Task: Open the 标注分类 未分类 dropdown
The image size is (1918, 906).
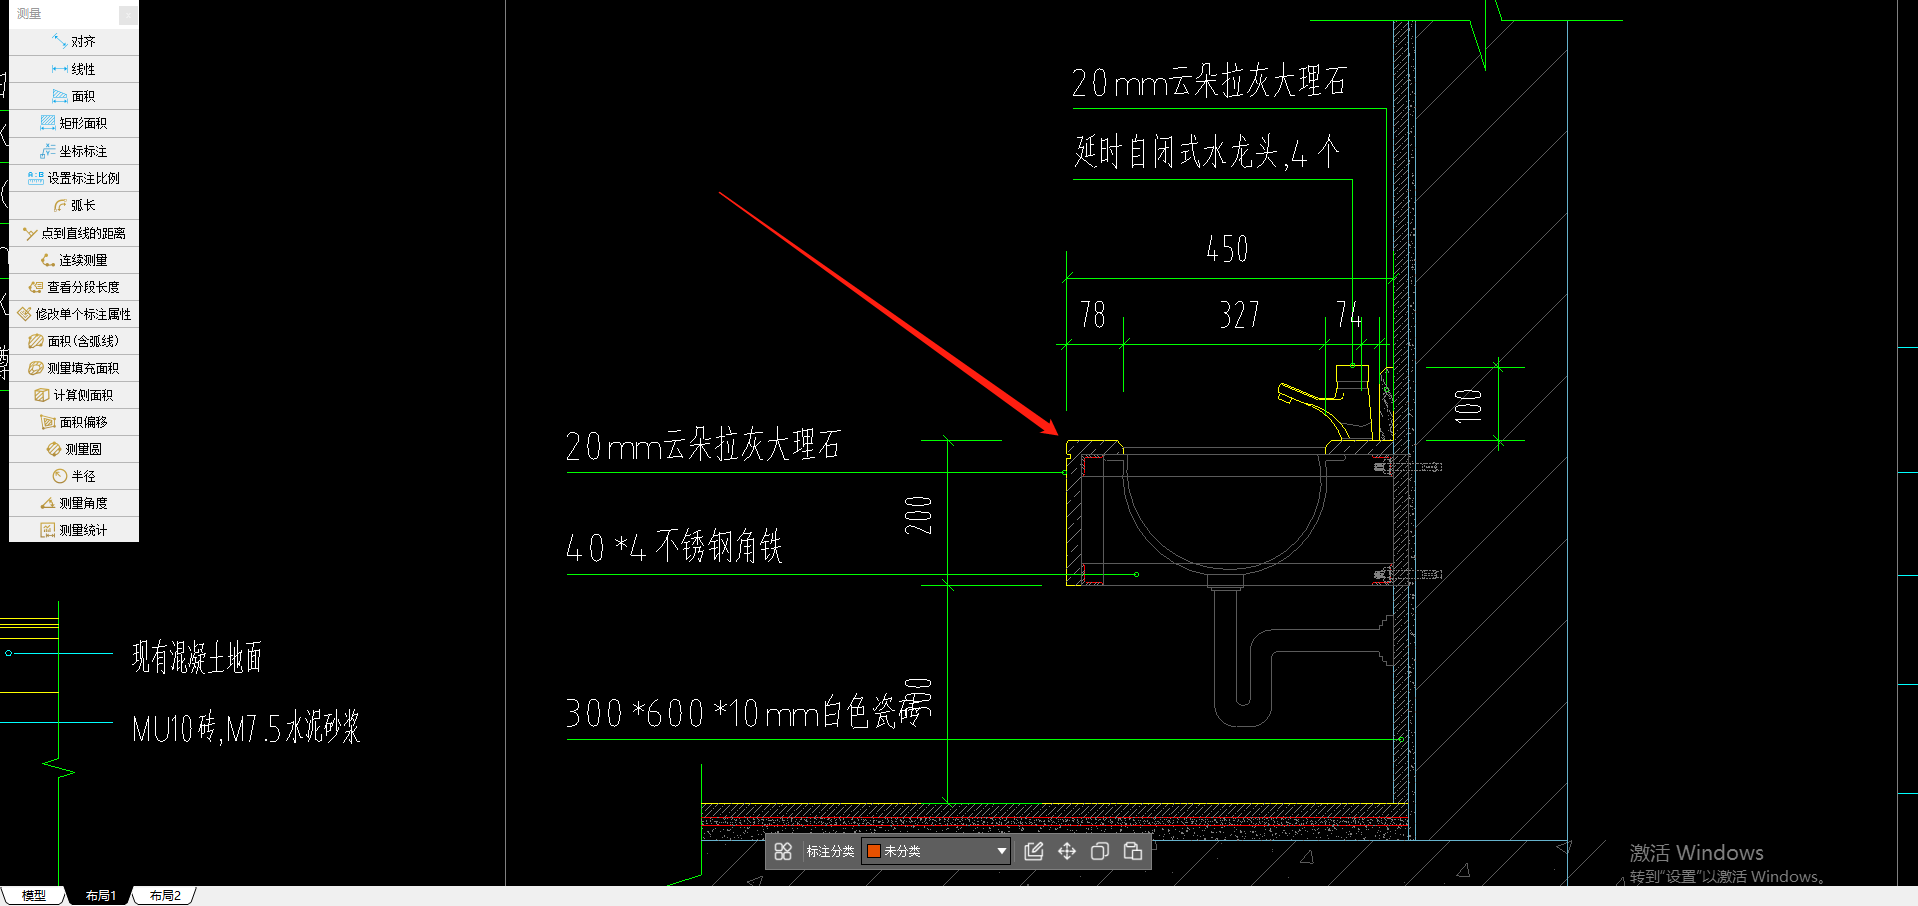Action: [x=936, y=851]
